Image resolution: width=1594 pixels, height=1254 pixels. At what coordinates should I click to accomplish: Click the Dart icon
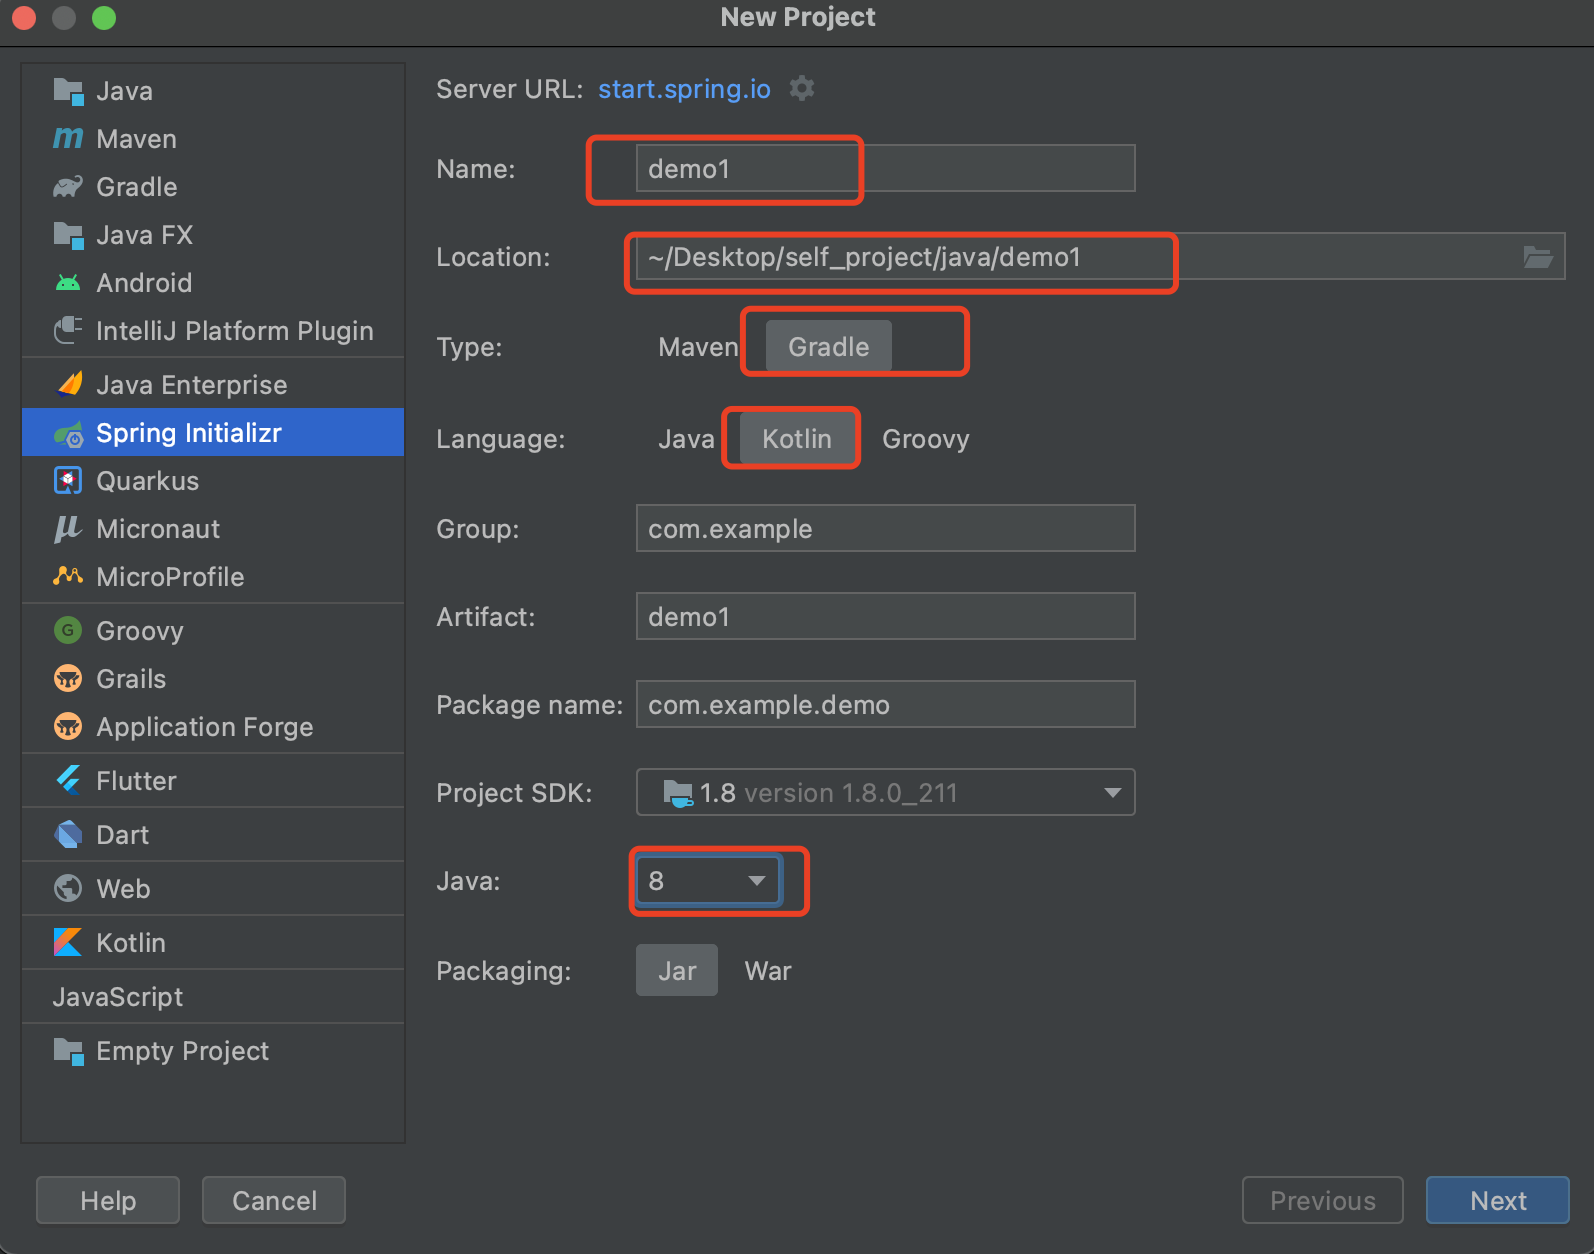68,834
